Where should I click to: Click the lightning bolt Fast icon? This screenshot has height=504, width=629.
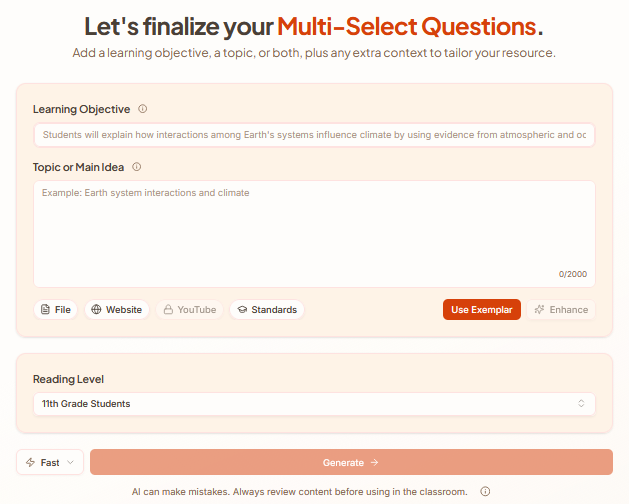[x=31, y=463]
